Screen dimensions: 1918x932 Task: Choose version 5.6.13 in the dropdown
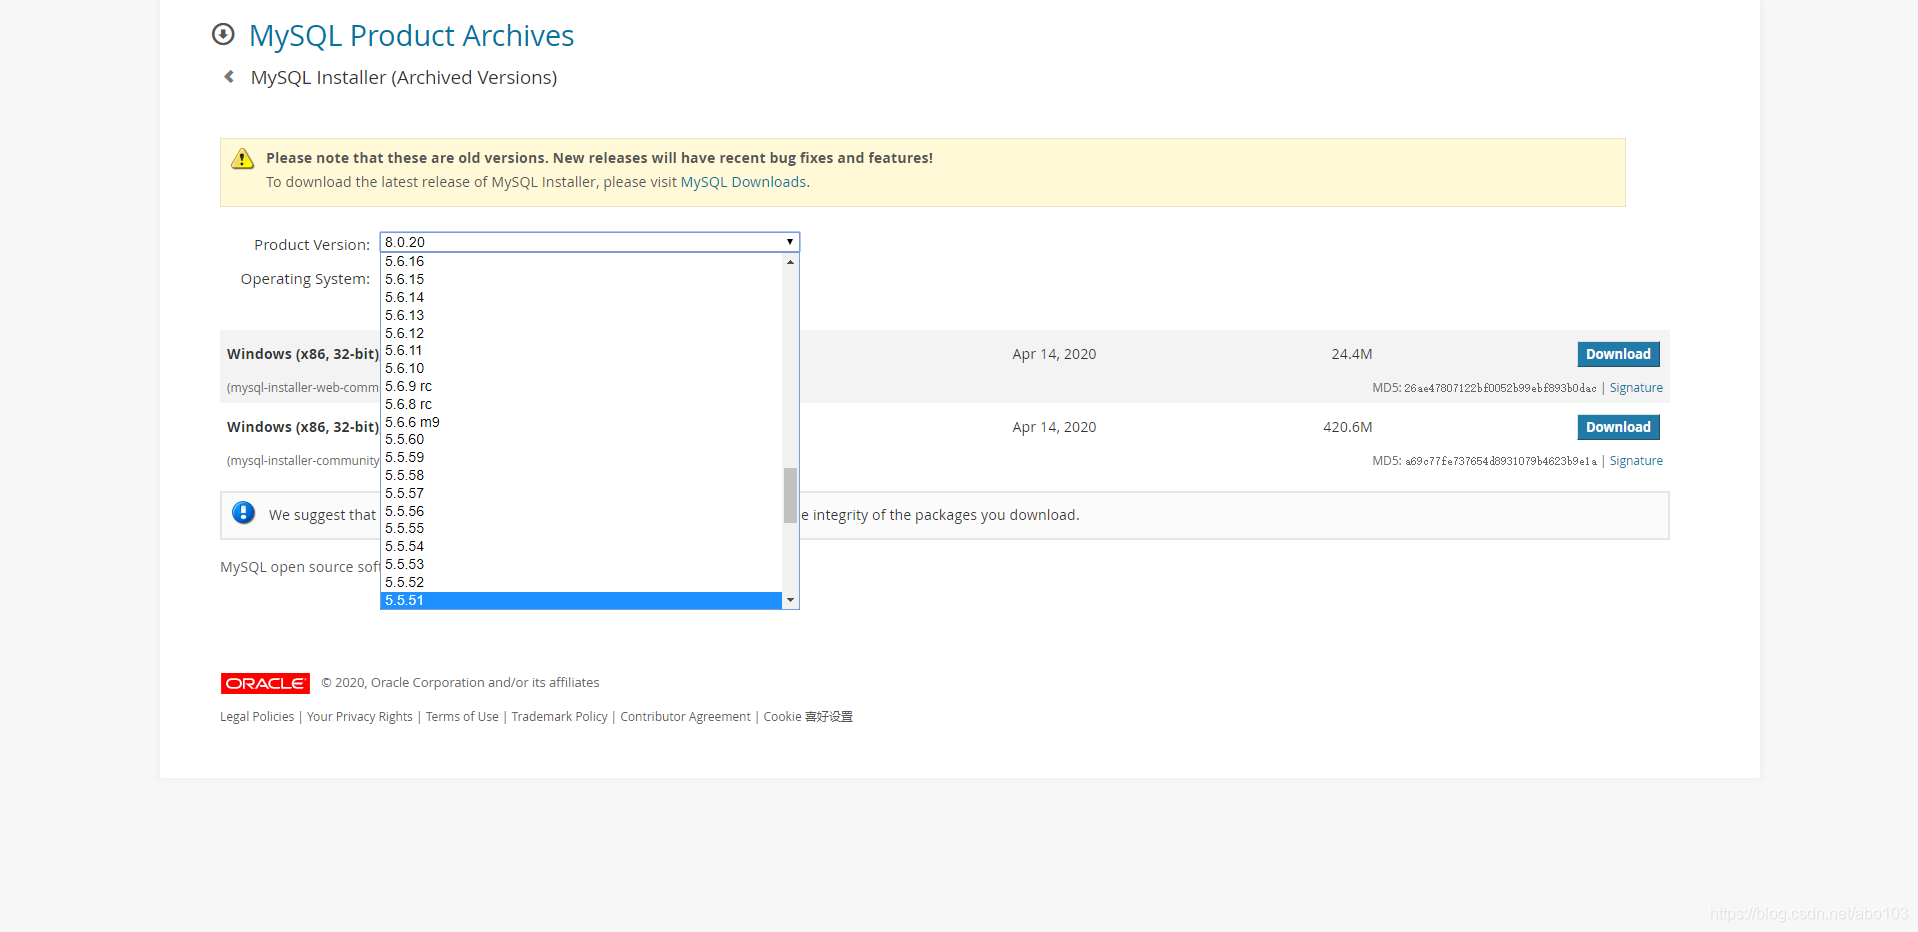(x=581, y=316)
